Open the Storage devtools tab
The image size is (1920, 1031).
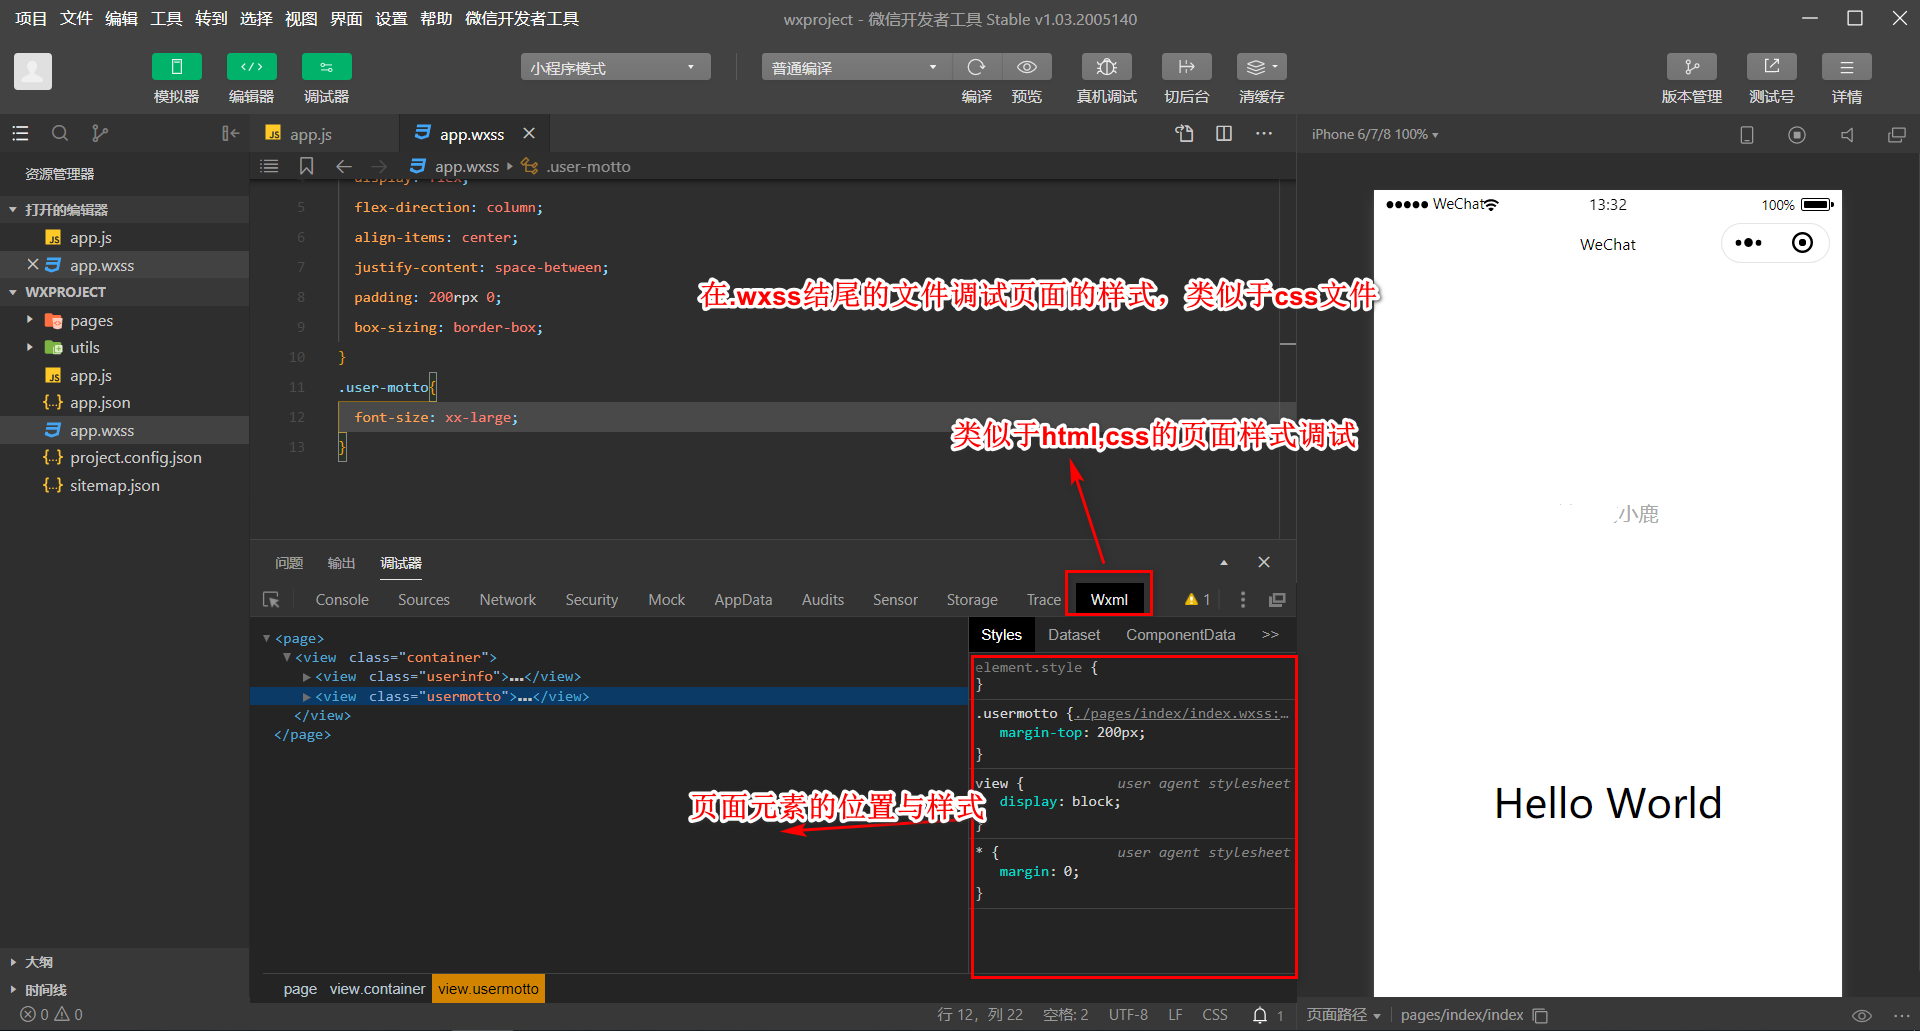coord(972,599)
